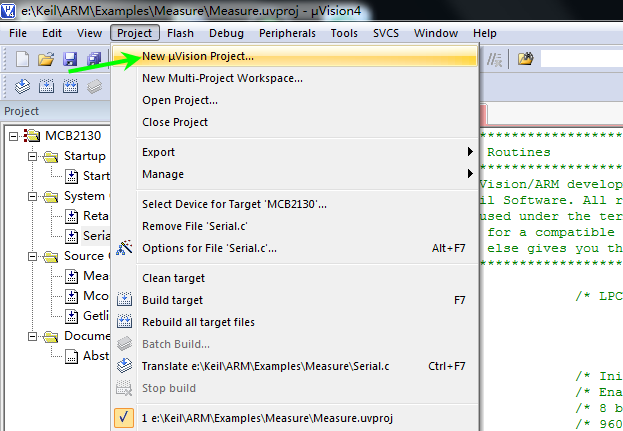Click the find in files folder icon
This screenshot has height=431, width=623.
[525, 60]
